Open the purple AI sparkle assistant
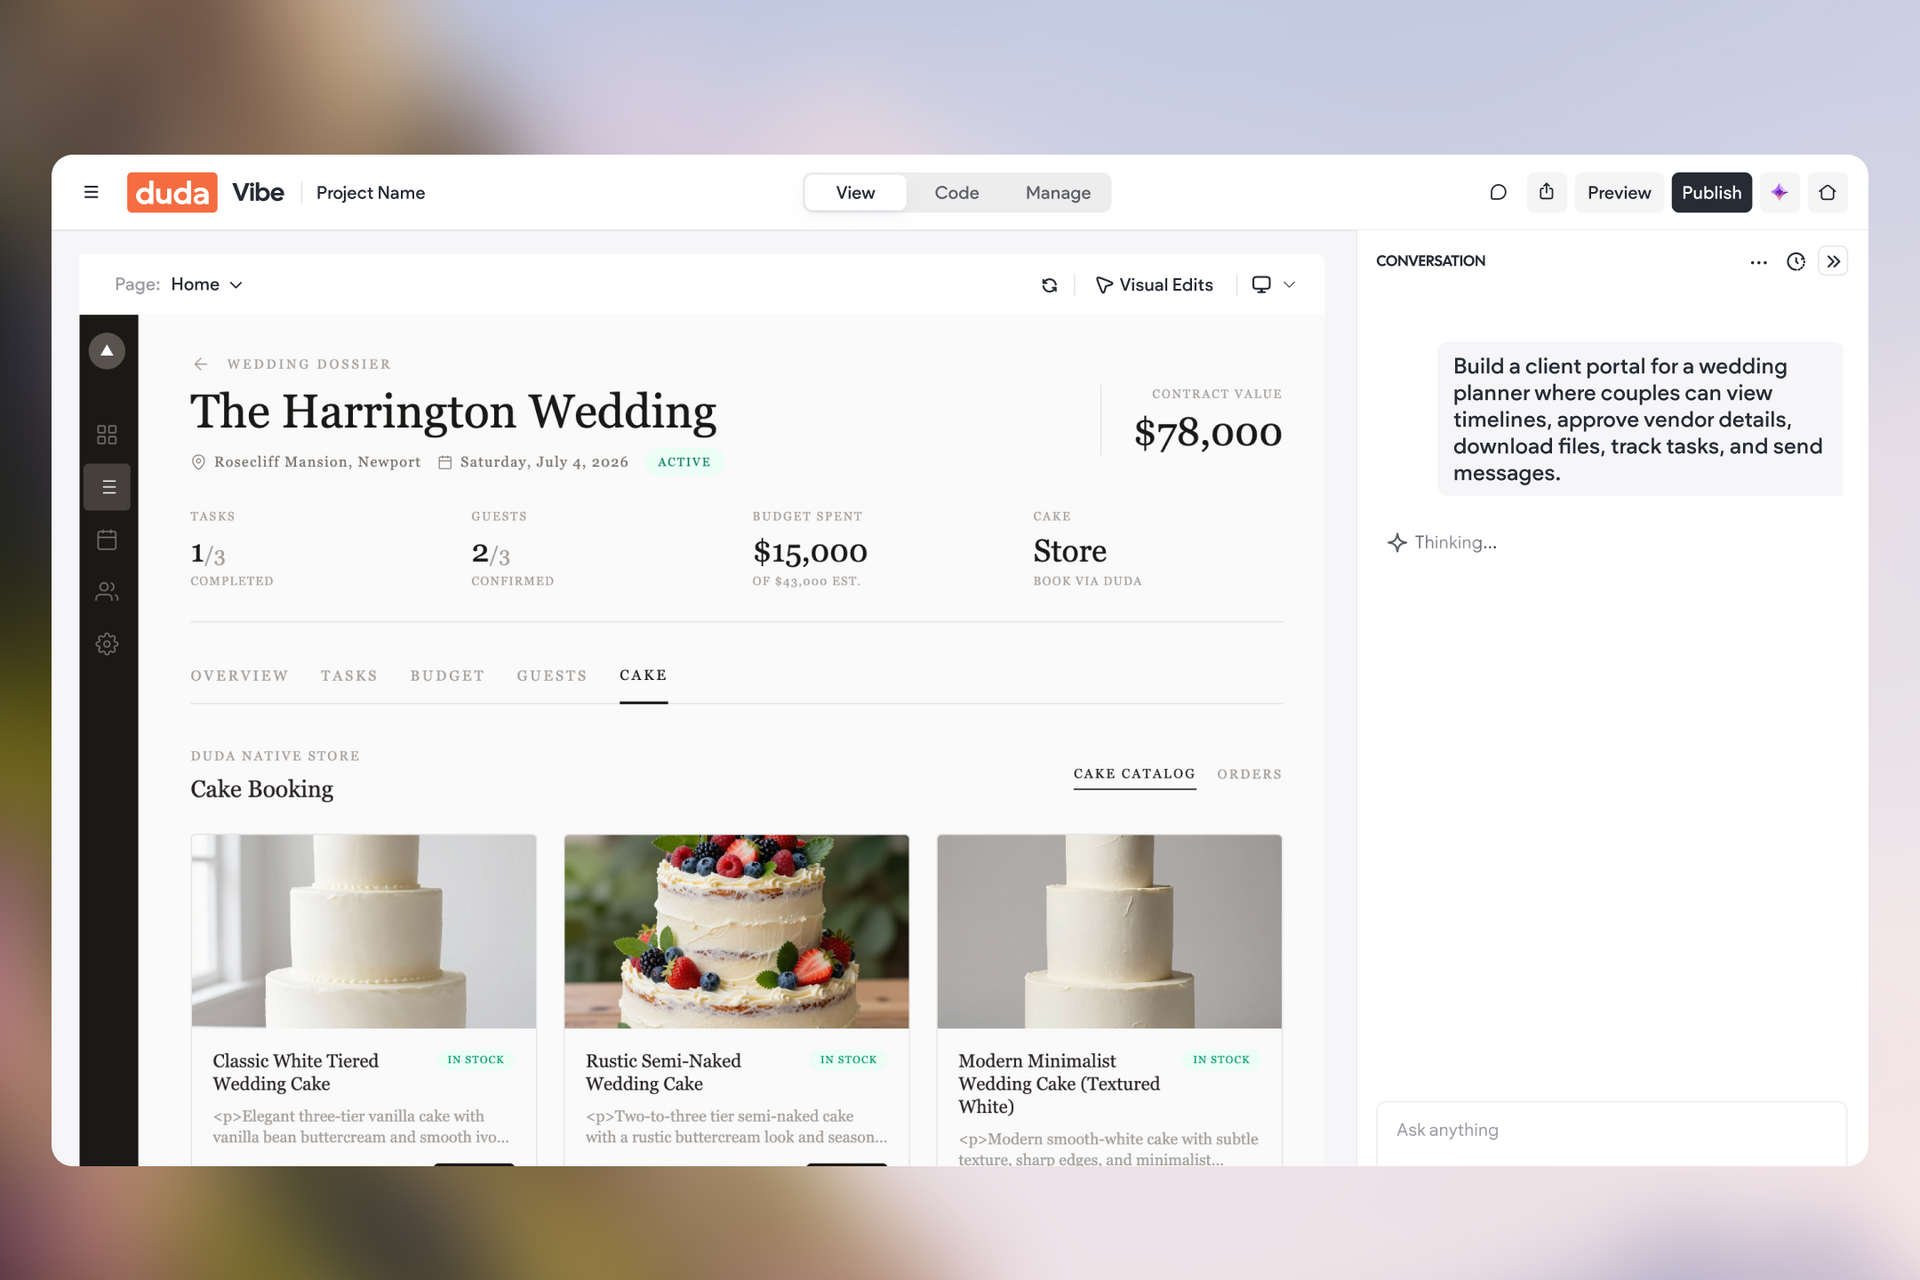The width and height of the screenshot is (1920, 1280). click(1779, 192)
